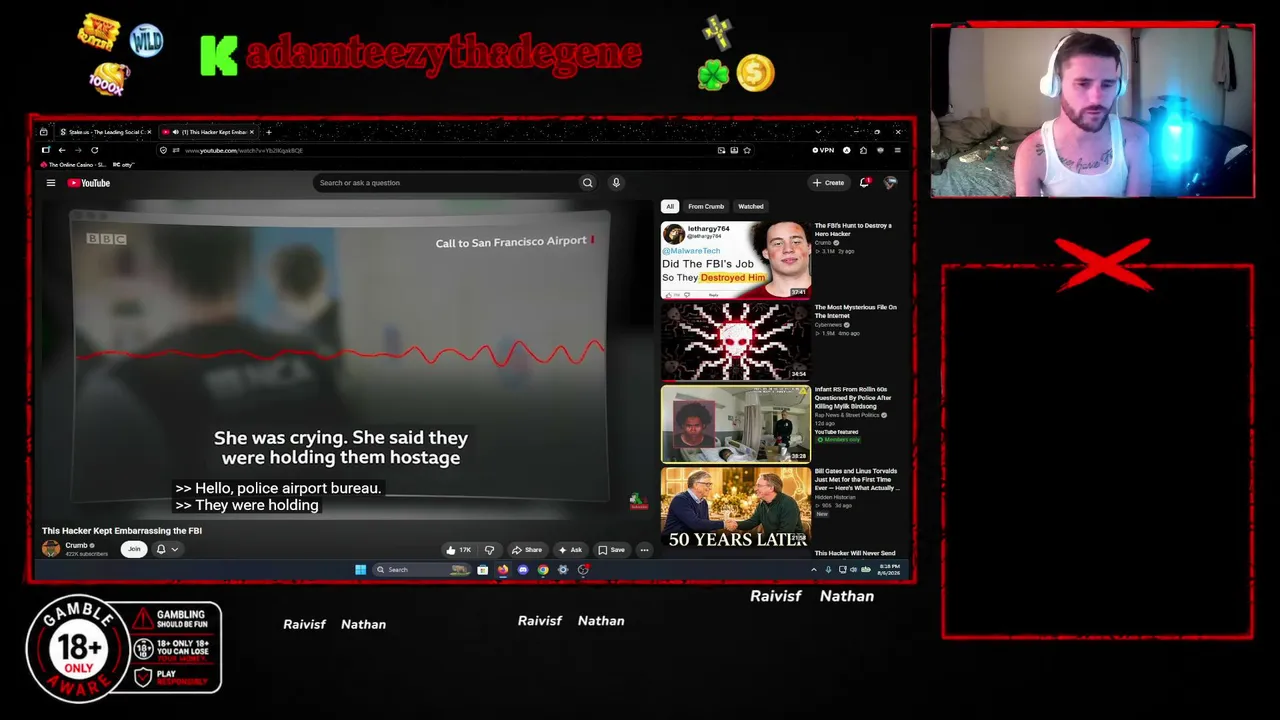Open The FBI's Hunt to Destroy thumbnail
Screen dimensions: 1280x720
tap(736, 260)
